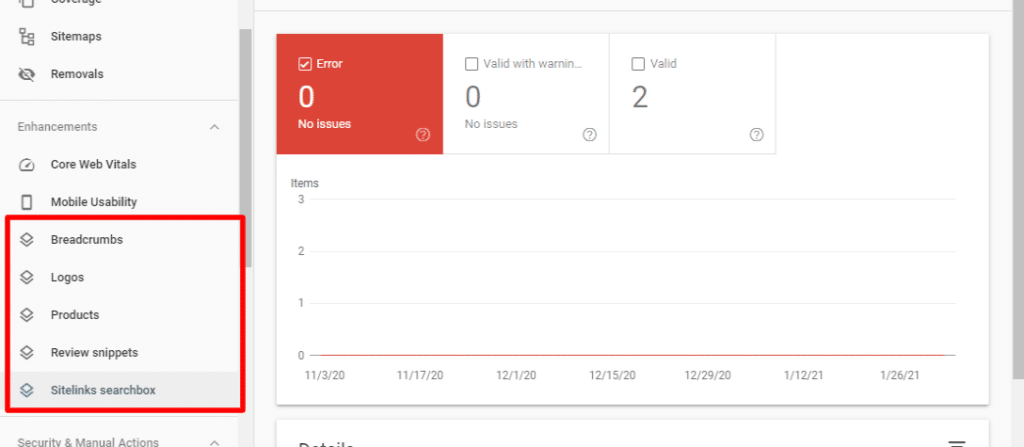1024x447 pixels.
Task: Click the Products layers icon
Action: [26, 315]
